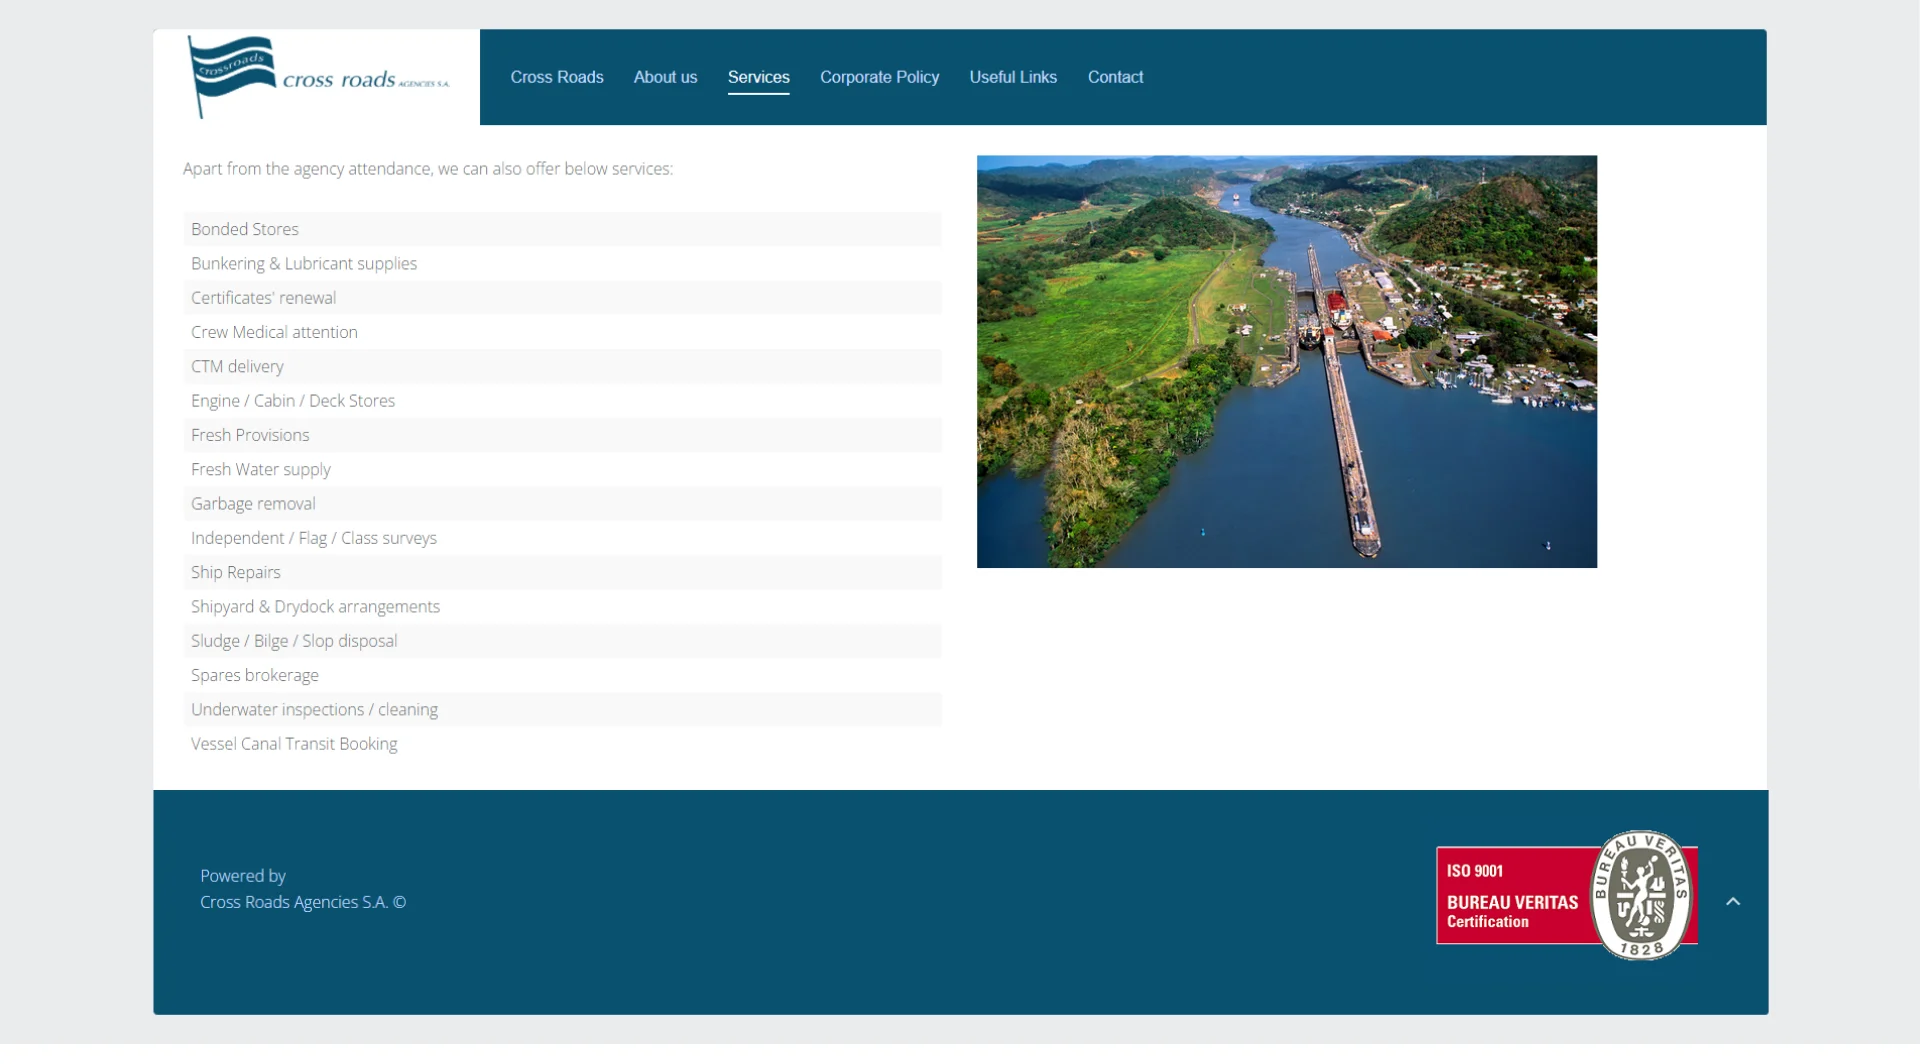
Task: Click the Certificates' renewal row
Action: point(563,298)
